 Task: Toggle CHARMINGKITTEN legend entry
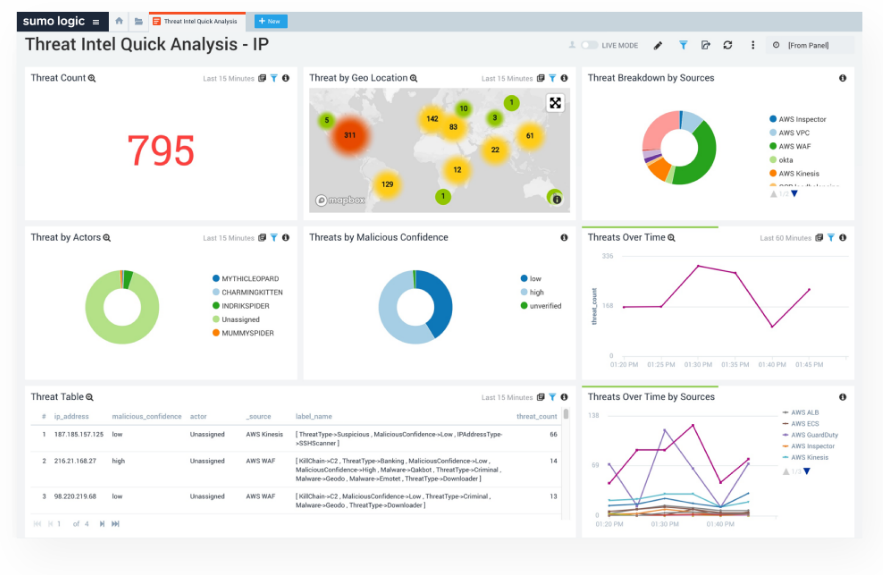[x=247, y=292]
